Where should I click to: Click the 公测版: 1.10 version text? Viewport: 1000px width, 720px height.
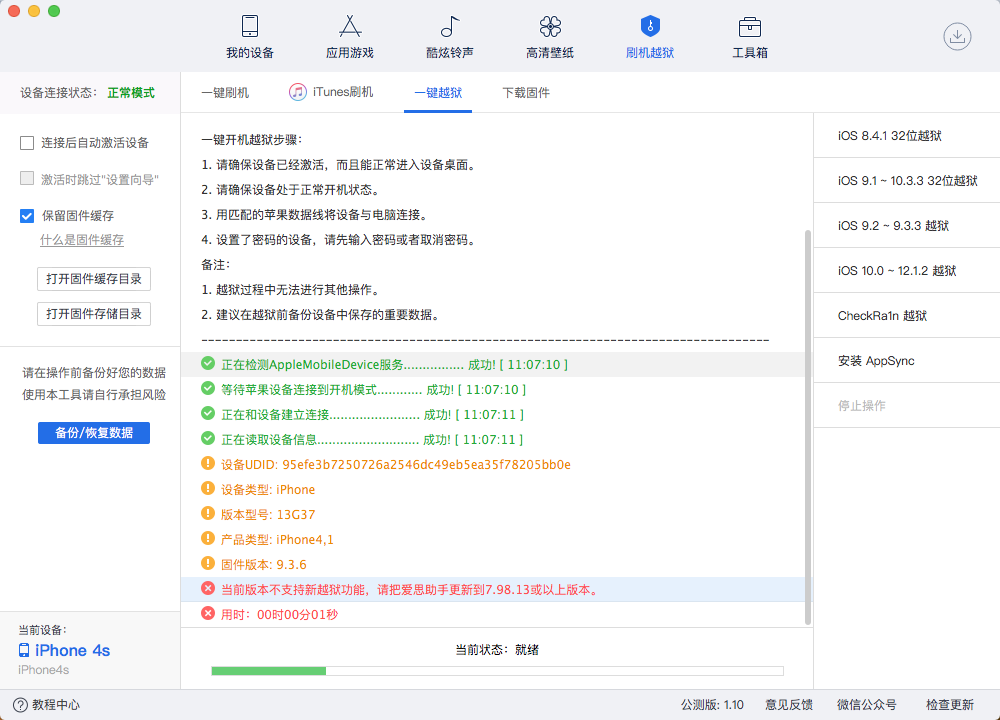coord(712,705)
